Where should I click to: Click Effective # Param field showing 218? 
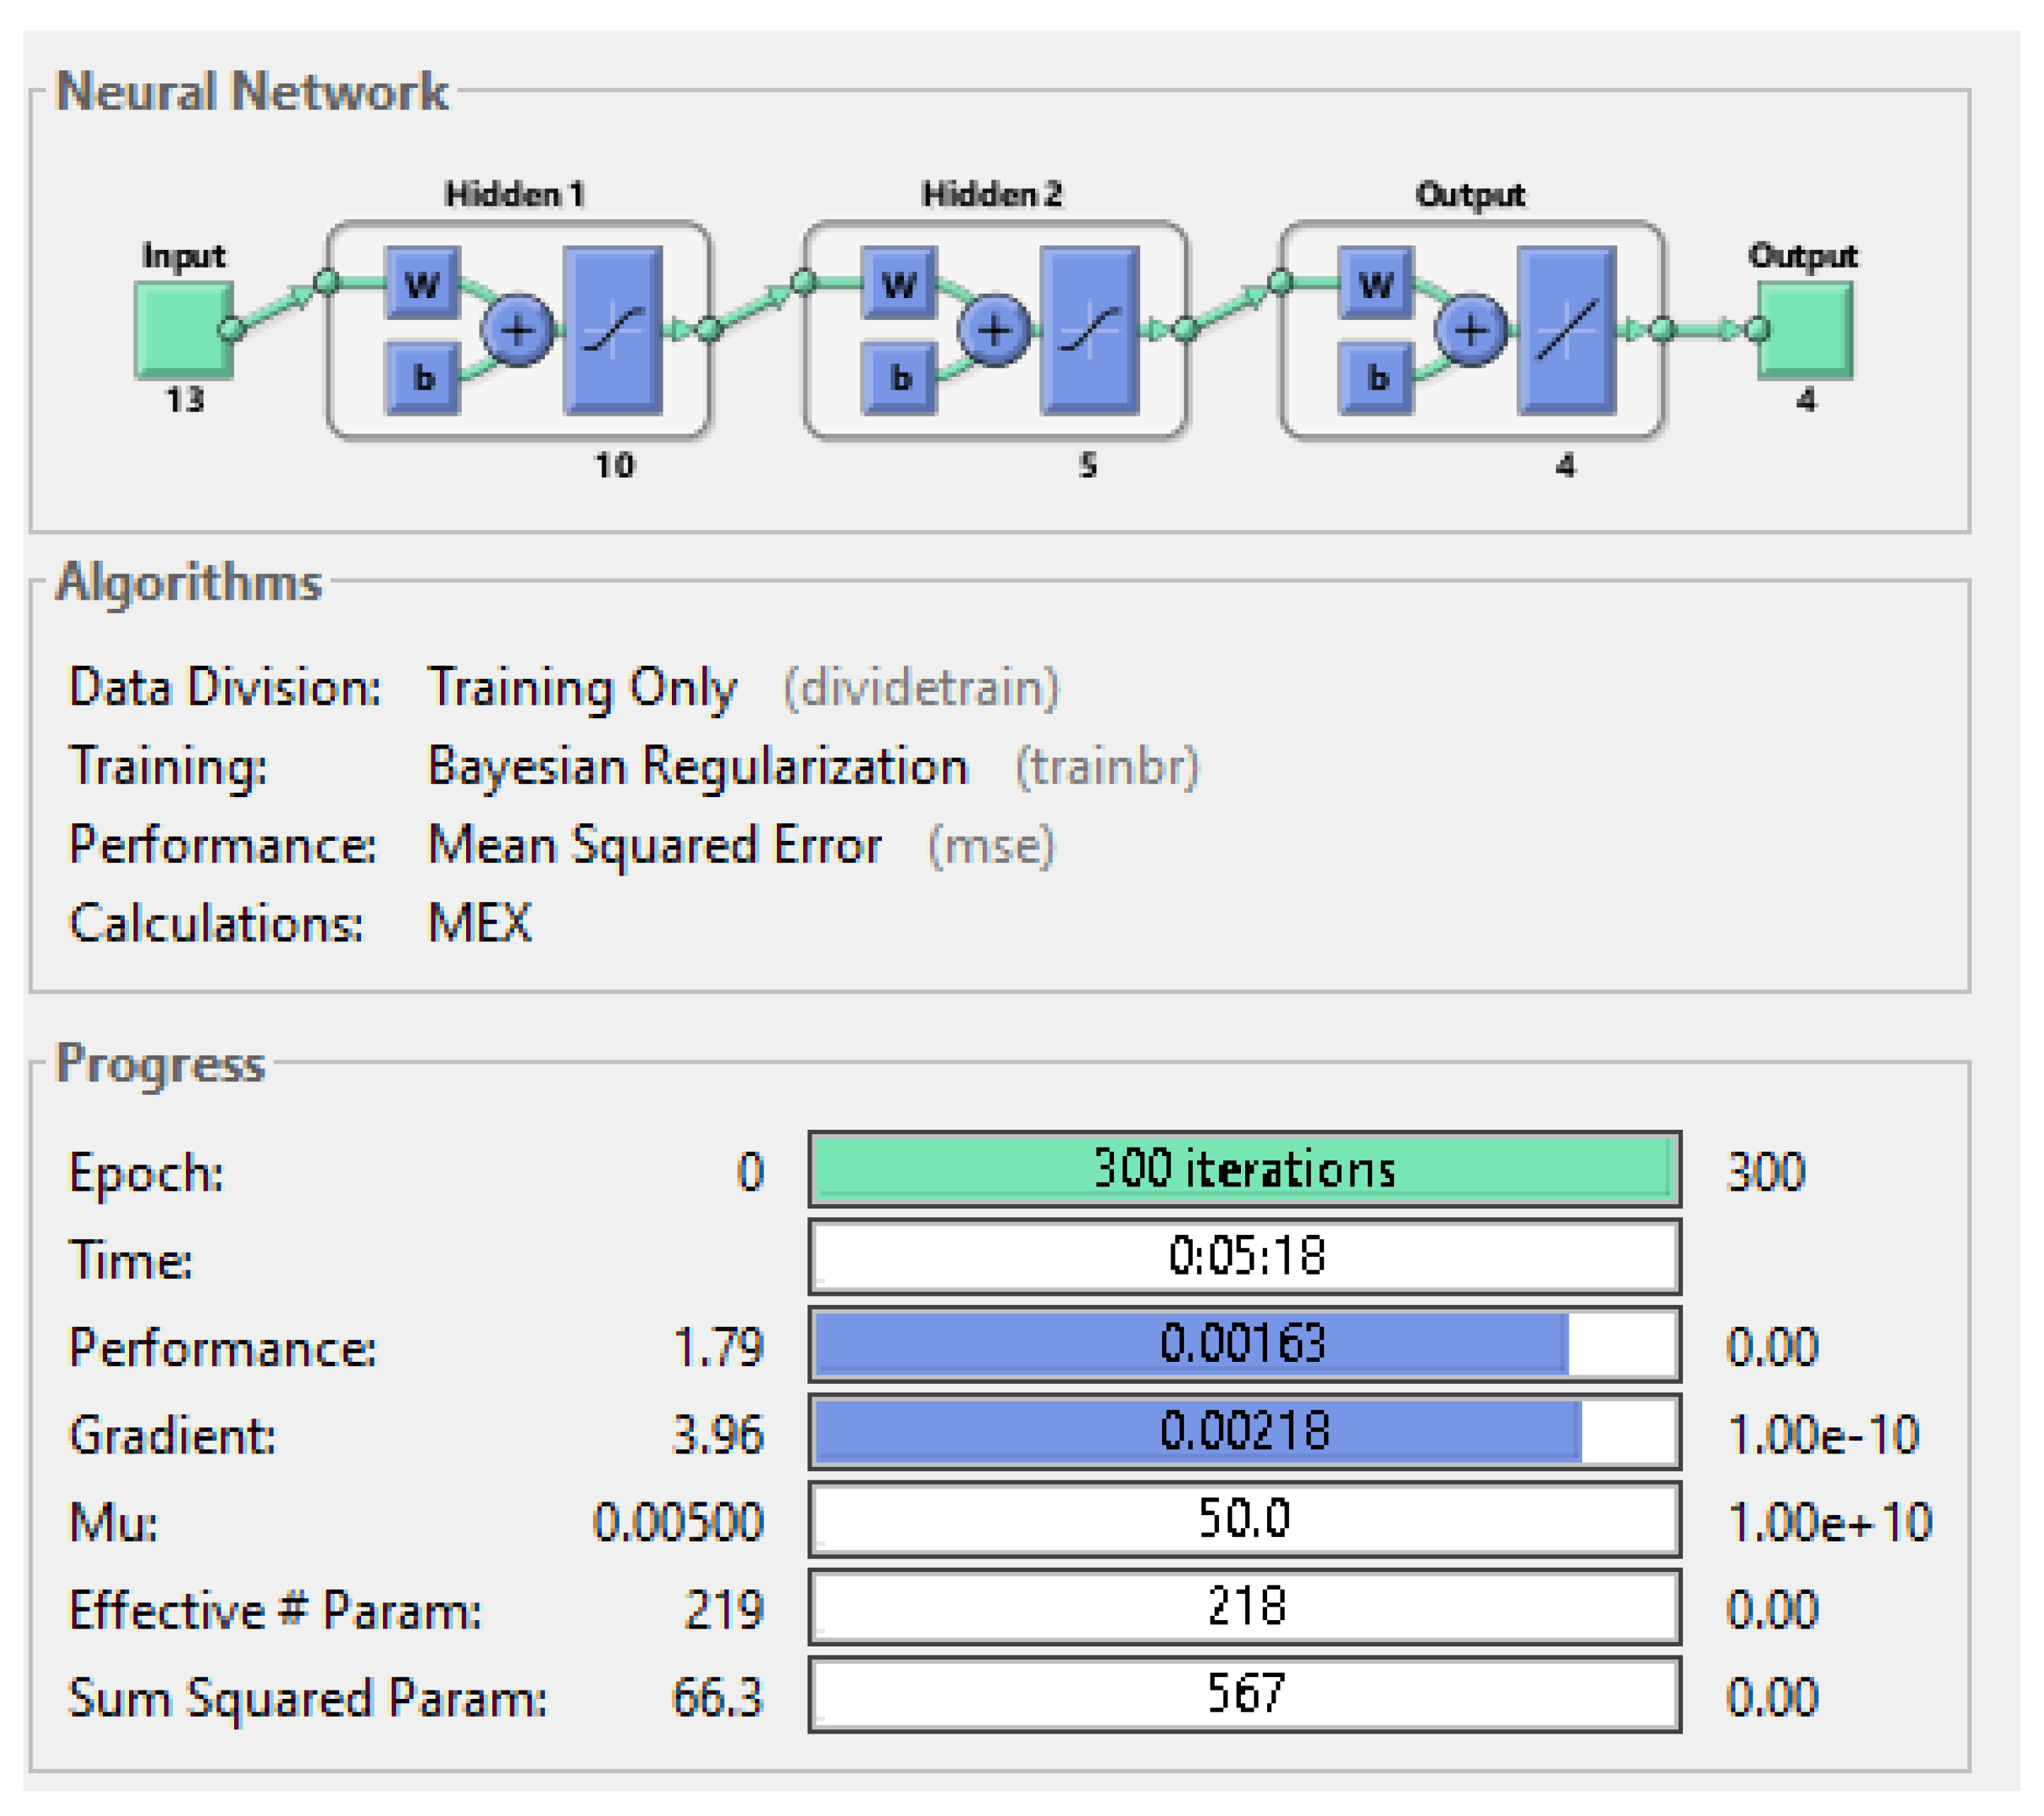click(1244, 1606)
